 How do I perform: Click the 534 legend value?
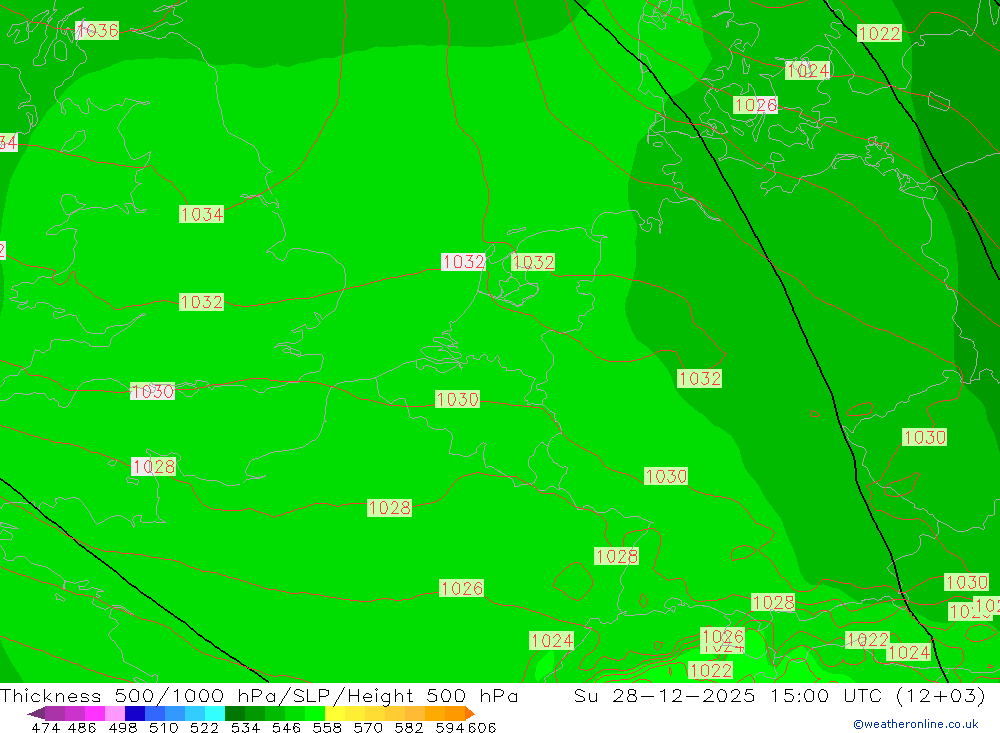pyautogui.click(x=246, y=727)
